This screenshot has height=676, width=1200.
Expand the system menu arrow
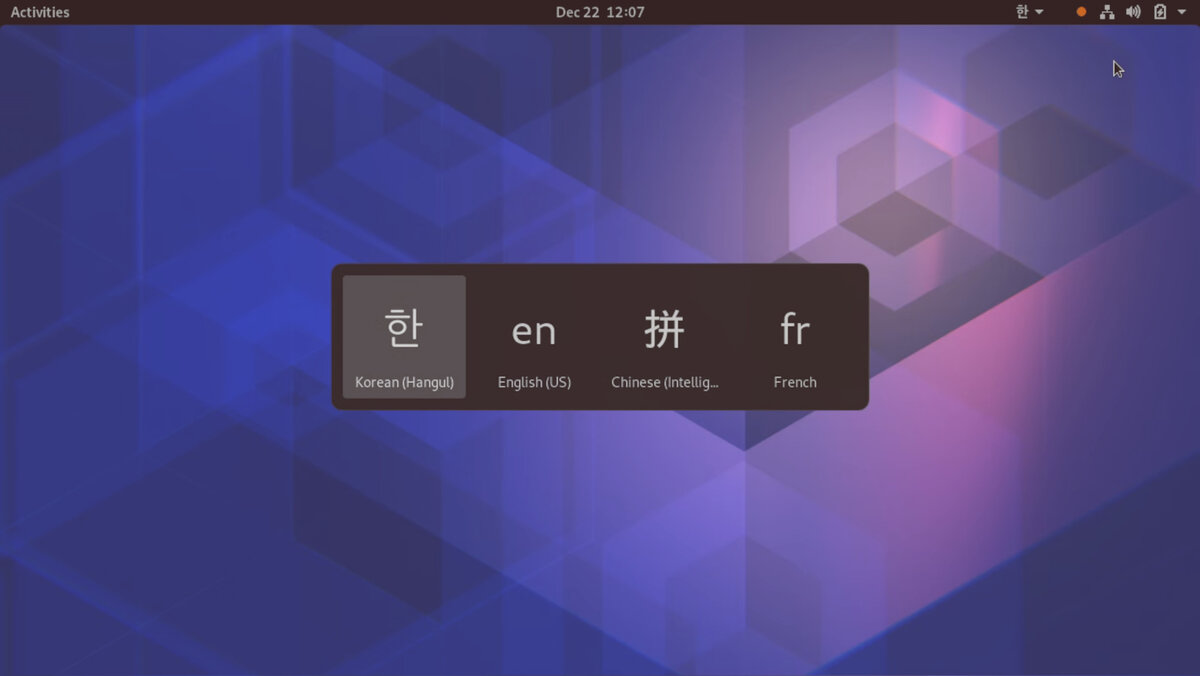click(1181, 12)
